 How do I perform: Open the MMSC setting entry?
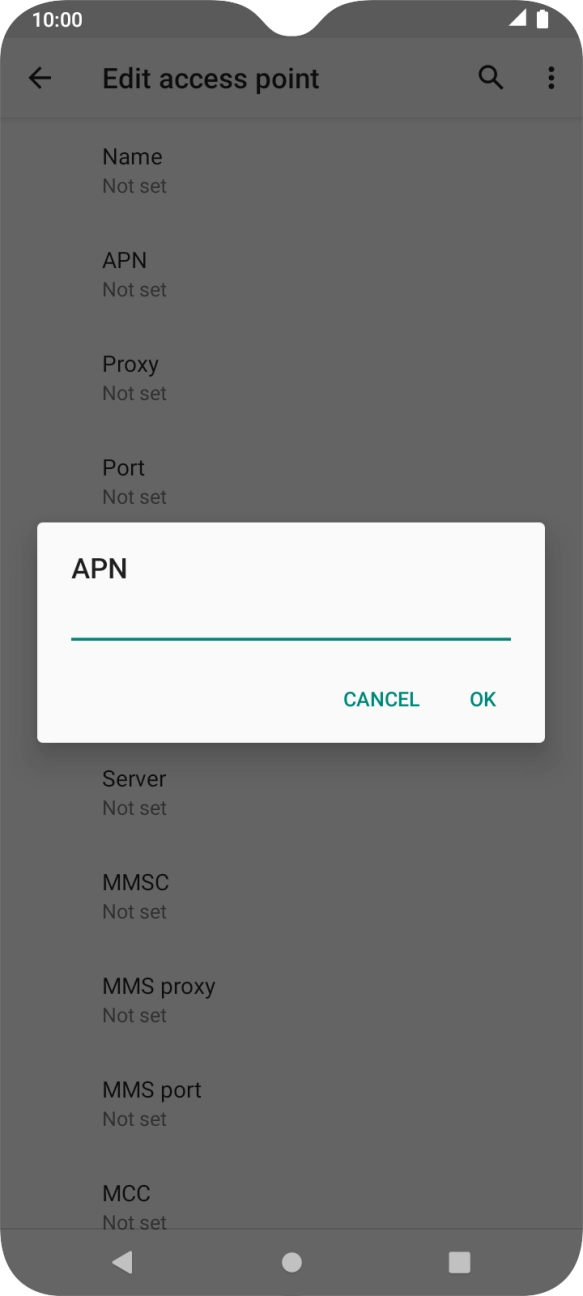(x=291, y=896)
